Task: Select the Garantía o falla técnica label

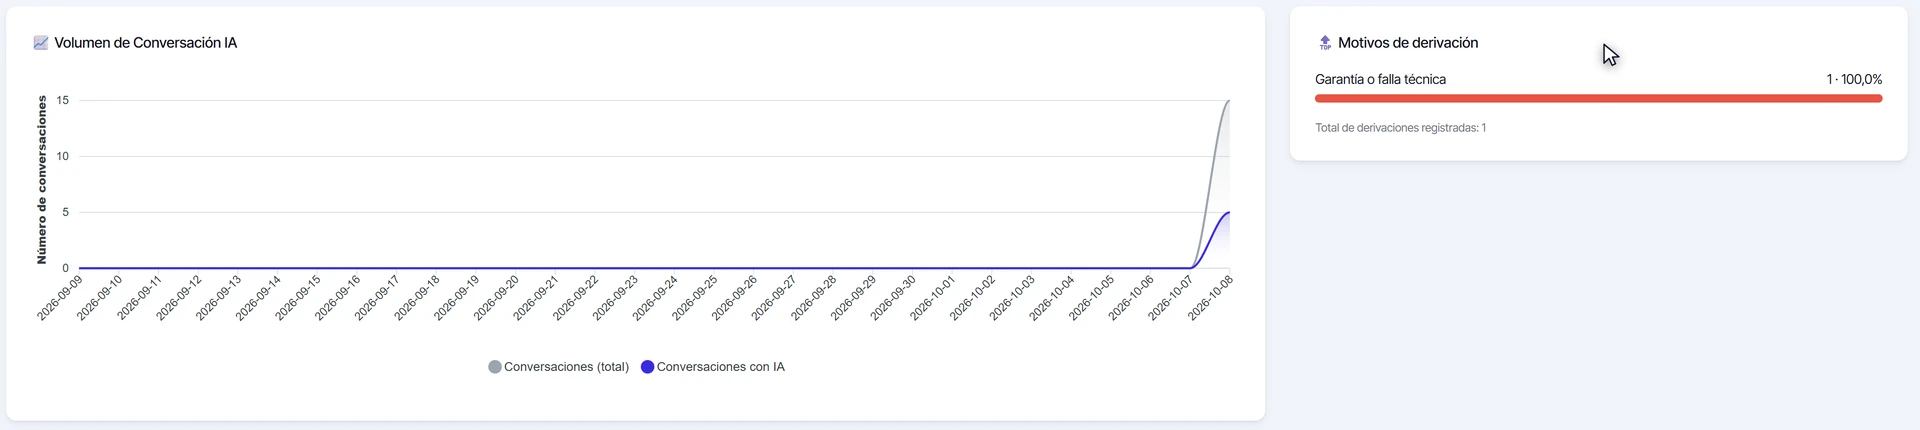Action: [1380, 79]
